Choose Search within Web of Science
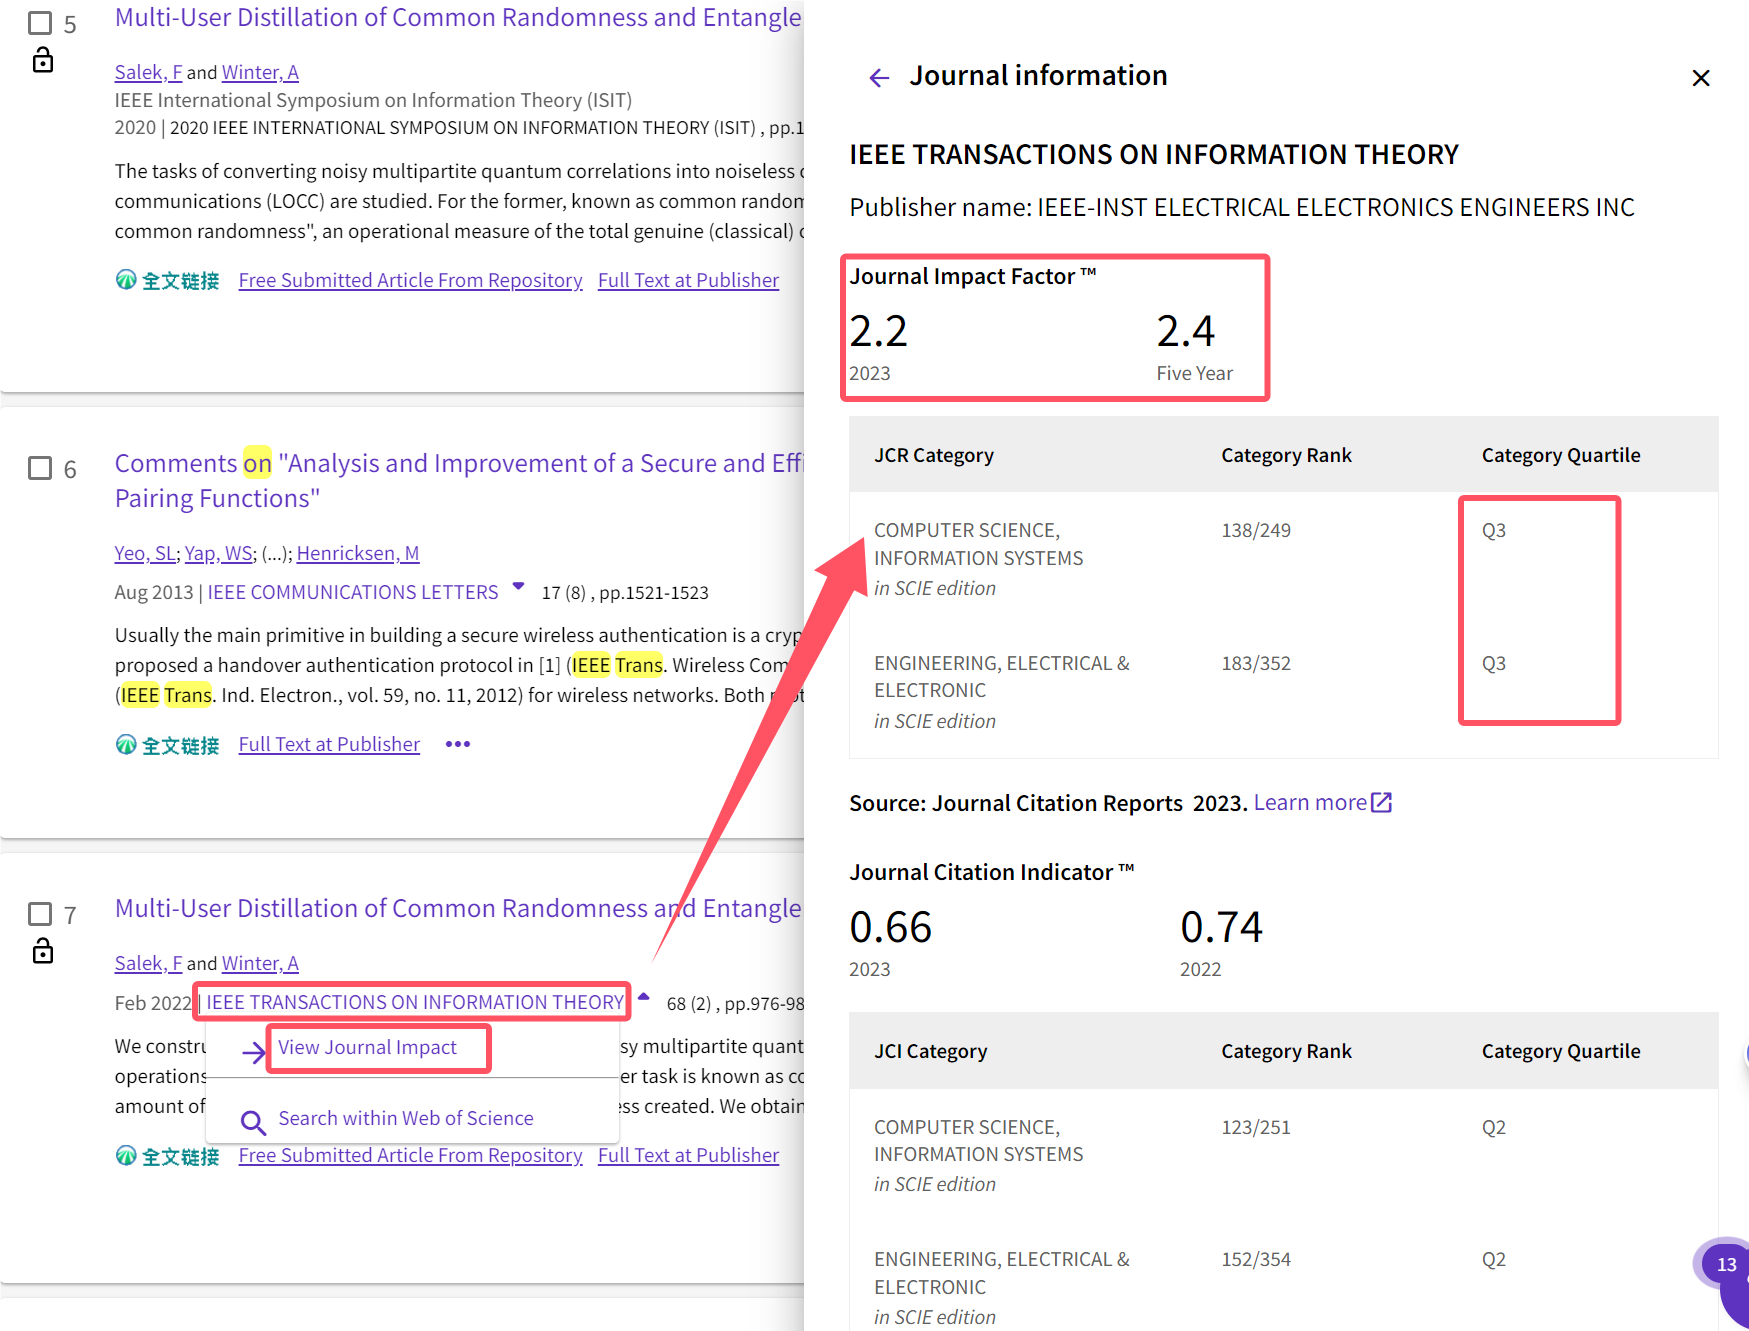This screenshot has height=1331, width=1749. pos(406,1118)
